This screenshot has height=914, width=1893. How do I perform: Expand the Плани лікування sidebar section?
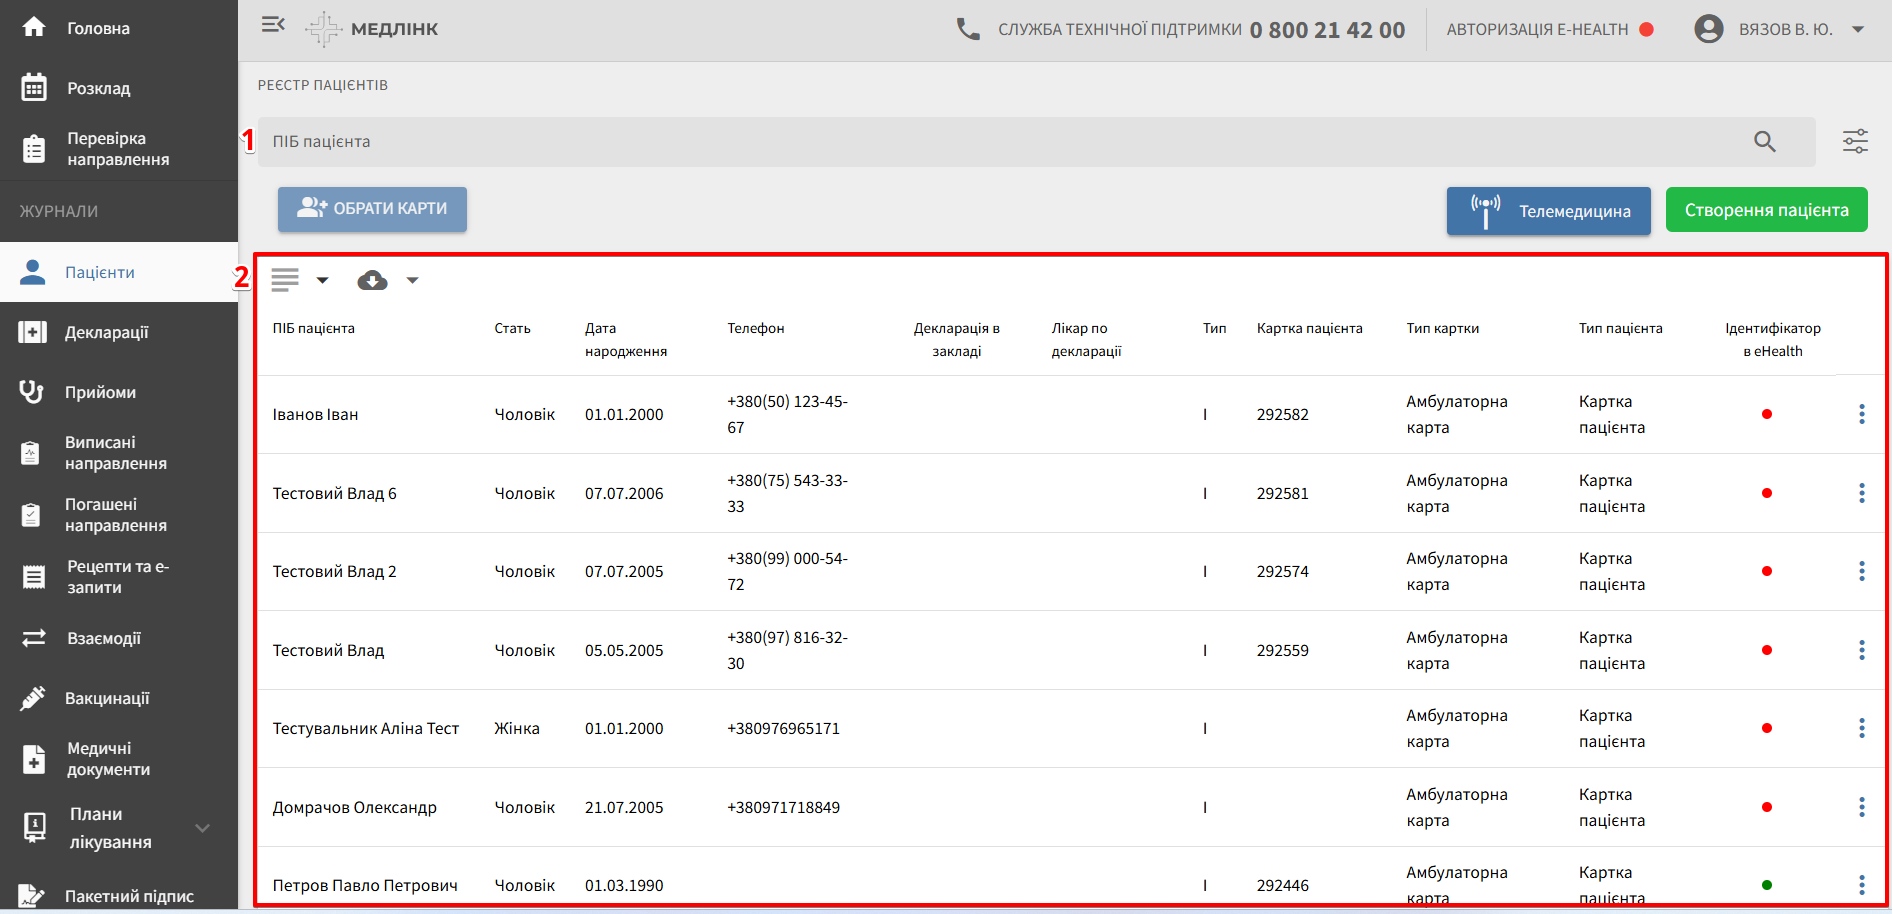[x=203, y=828]
